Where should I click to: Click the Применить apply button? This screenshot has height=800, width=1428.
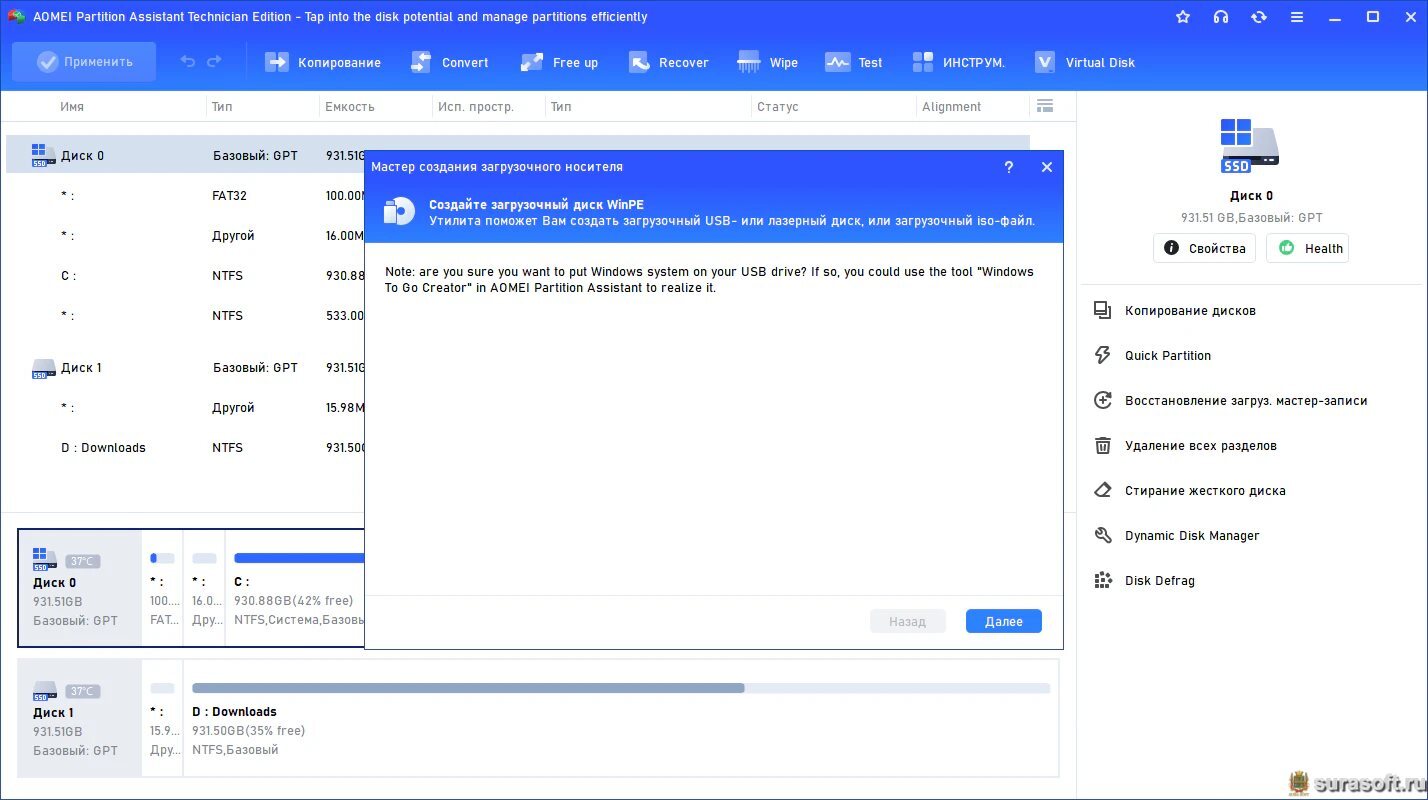(x=84, y=62)
